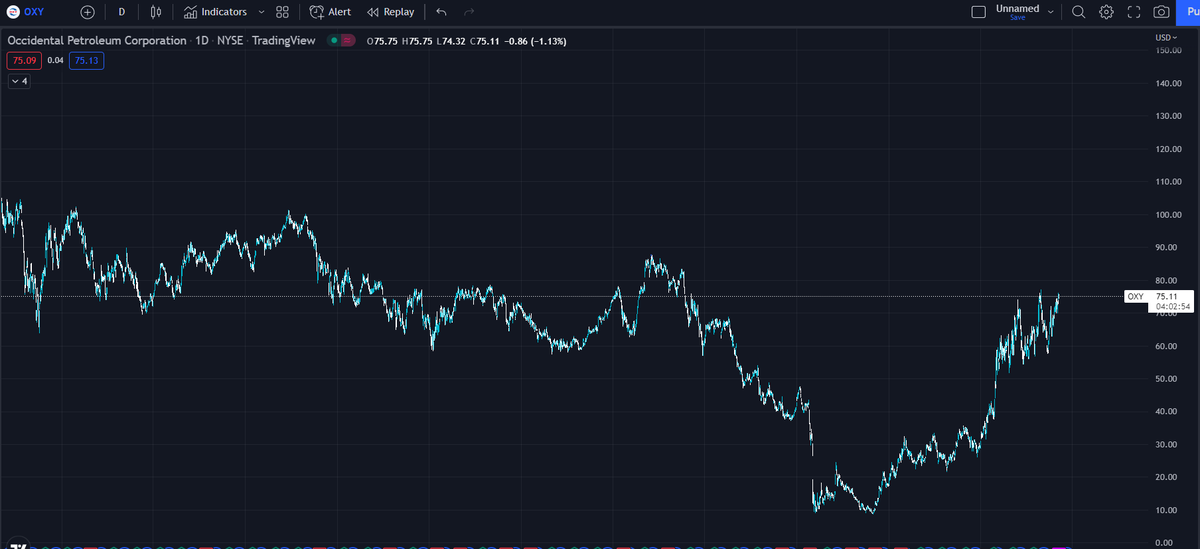Expand the manage layouts chevron
The width and height of the screenshot is (1200, 549).
coord(1051,12)
